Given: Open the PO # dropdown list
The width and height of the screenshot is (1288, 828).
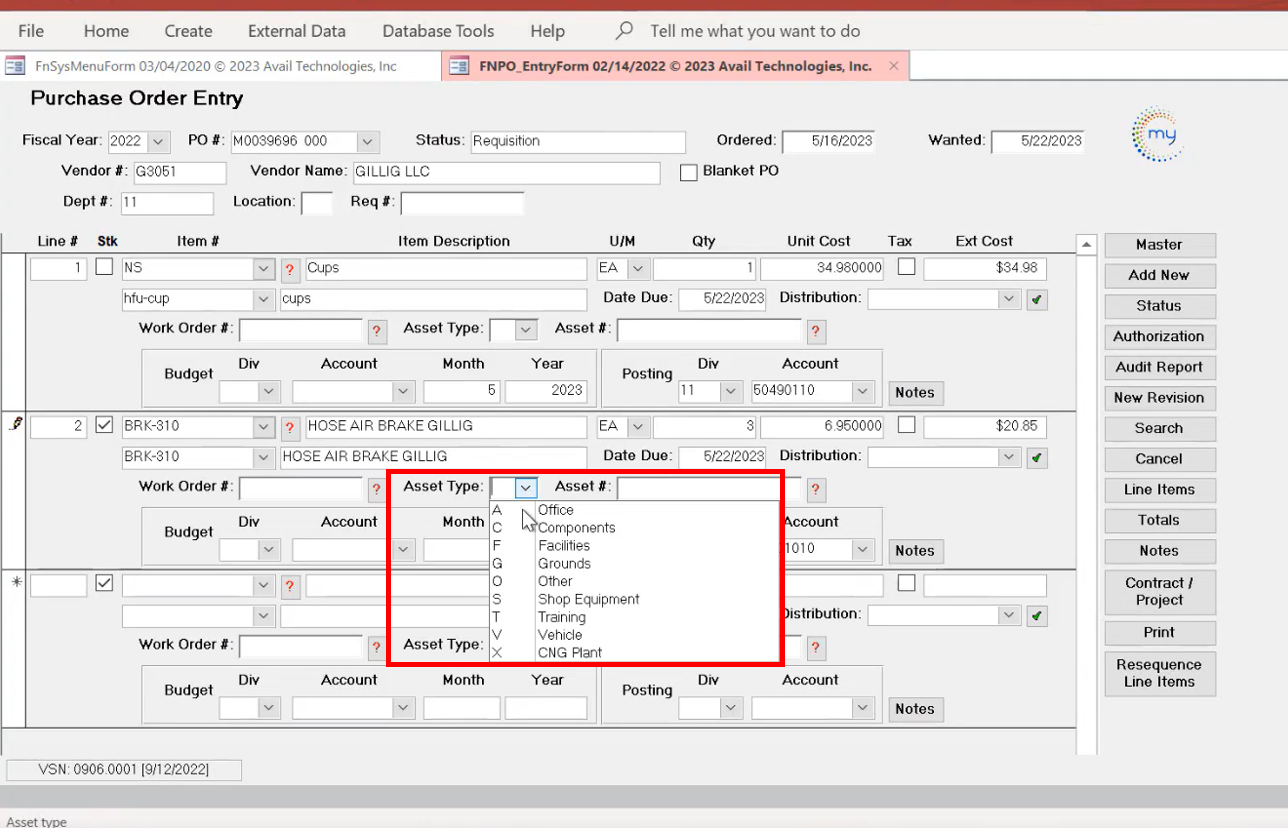Looking at the screenshot, I should (367, 142).
